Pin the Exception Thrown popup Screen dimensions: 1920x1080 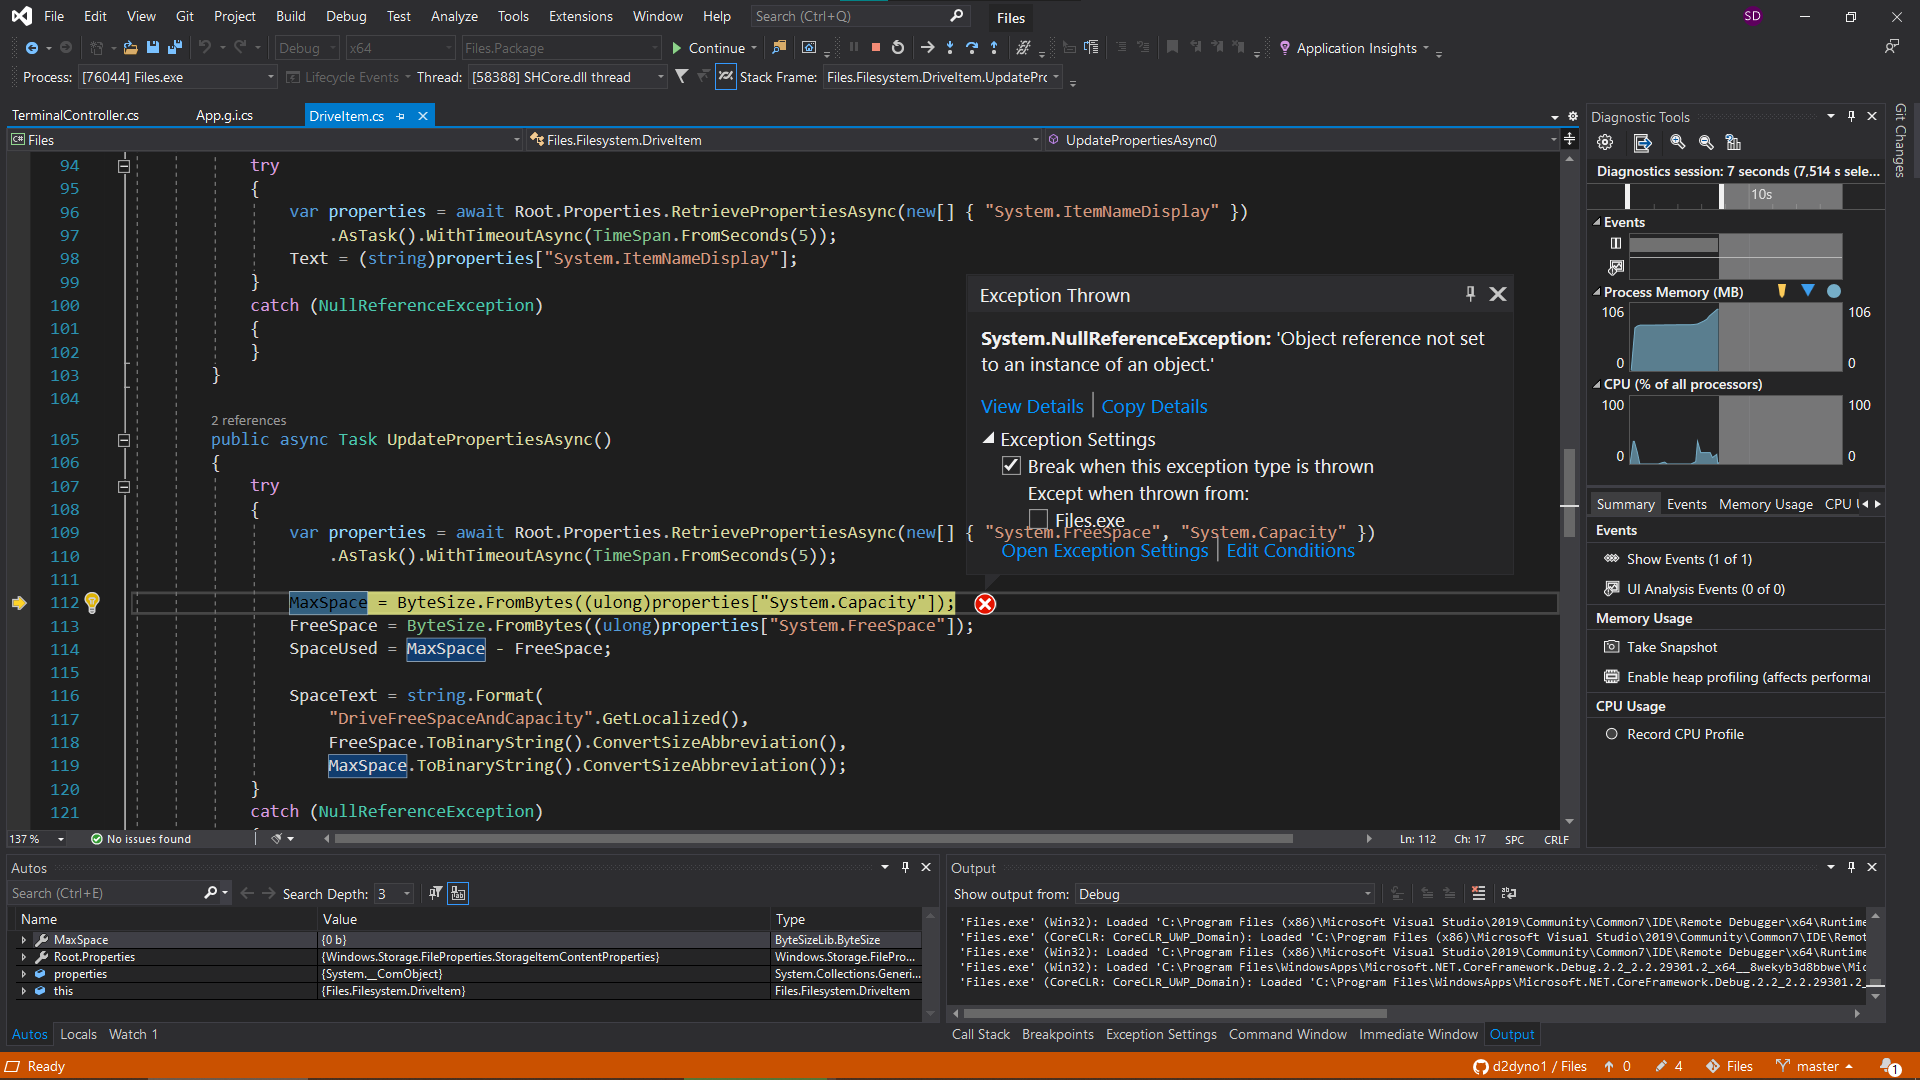tap(1470, 294)
